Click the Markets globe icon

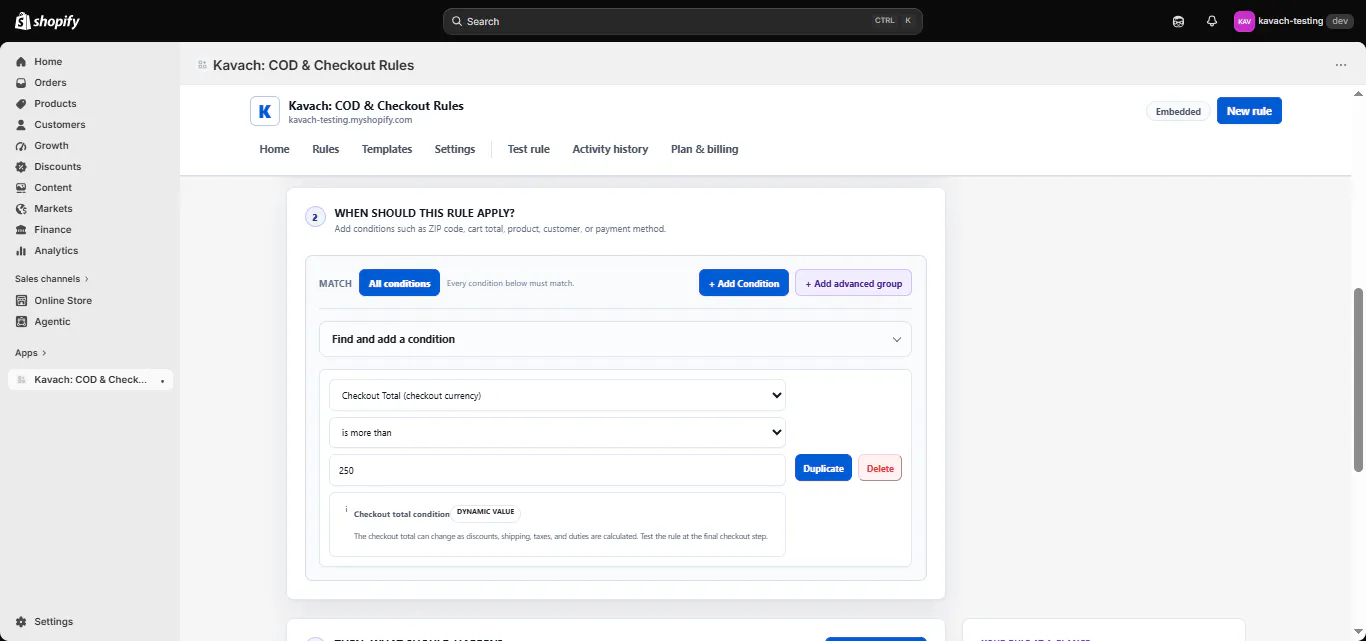click(21, 209)
